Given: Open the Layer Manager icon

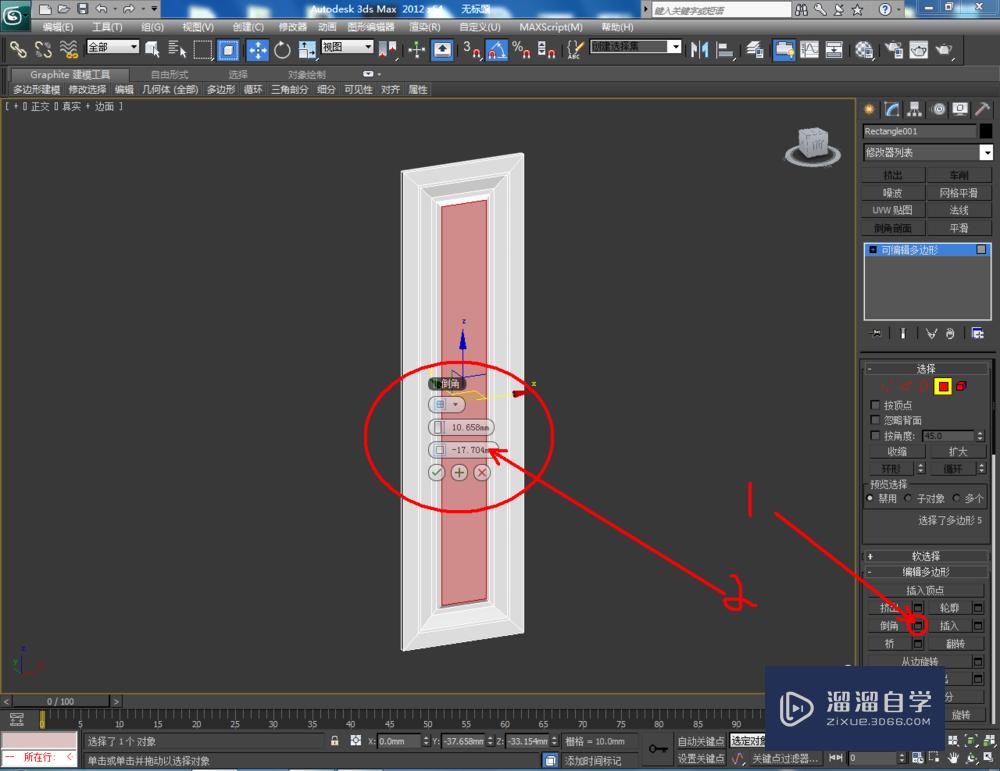Looking at the screenshot, I should point(755,49).
